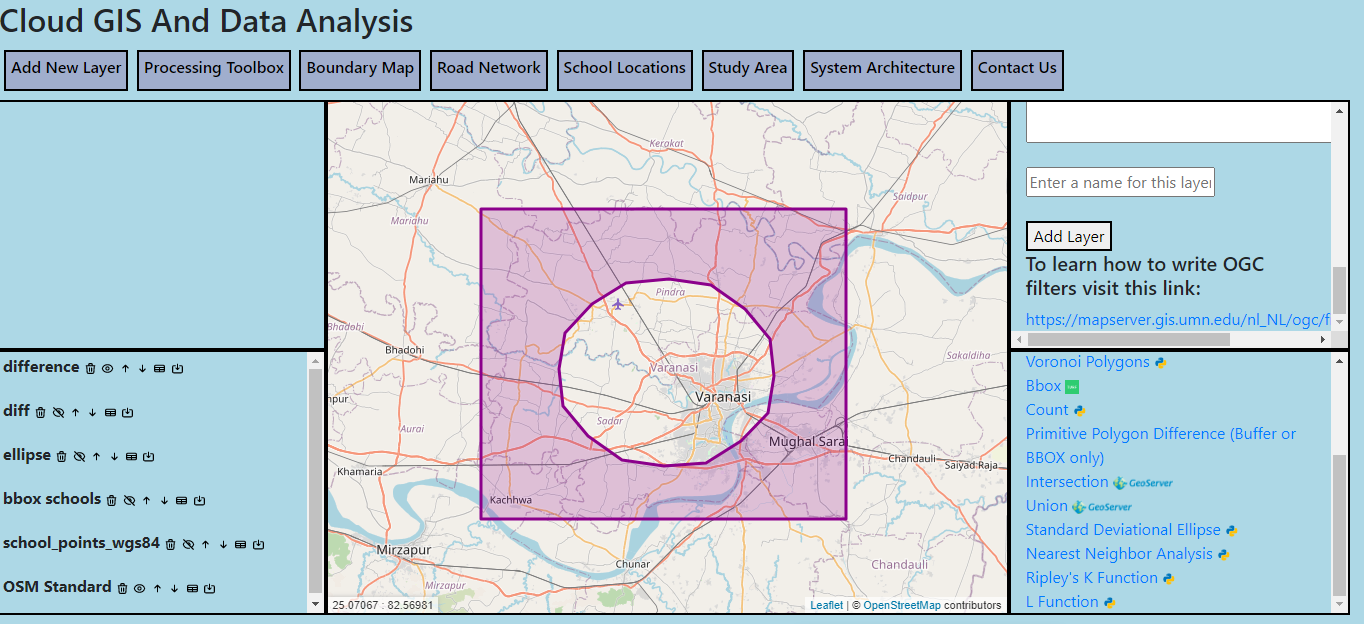Open attribute table for ellipse layer
The image size is (1364, 624).
click(131, 457)
